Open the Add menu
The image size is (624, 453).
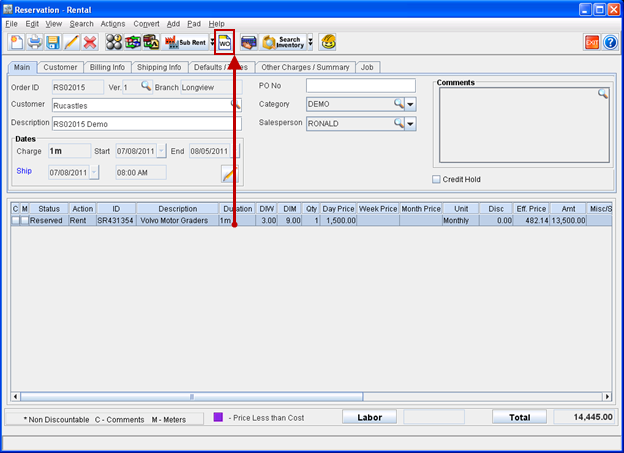tap(173, 24)
